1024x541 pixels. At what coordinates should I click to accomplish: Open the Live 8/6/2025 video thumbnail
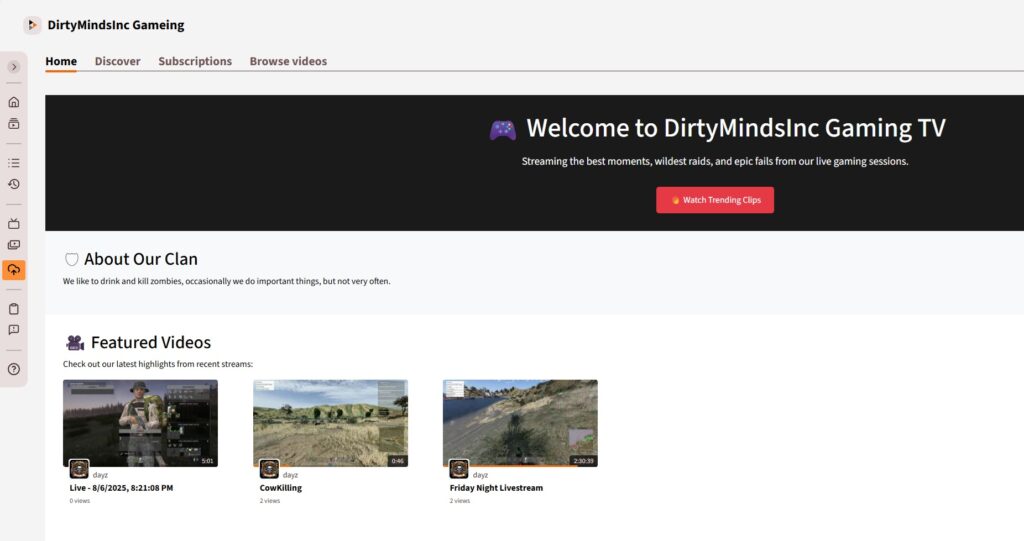tap(140, 423)
